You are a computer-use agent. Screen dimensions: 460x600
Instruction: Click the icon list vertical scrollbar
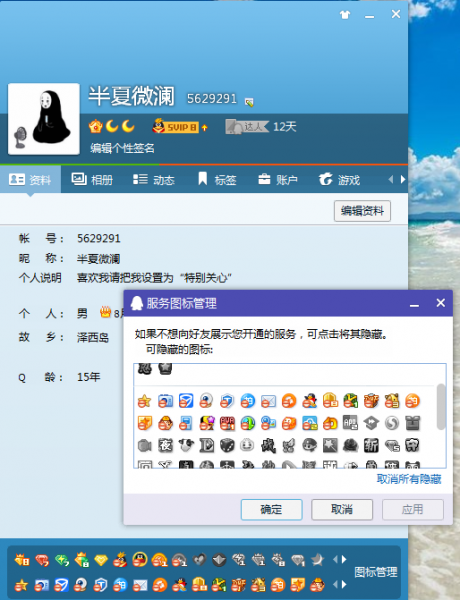point(441,406)
